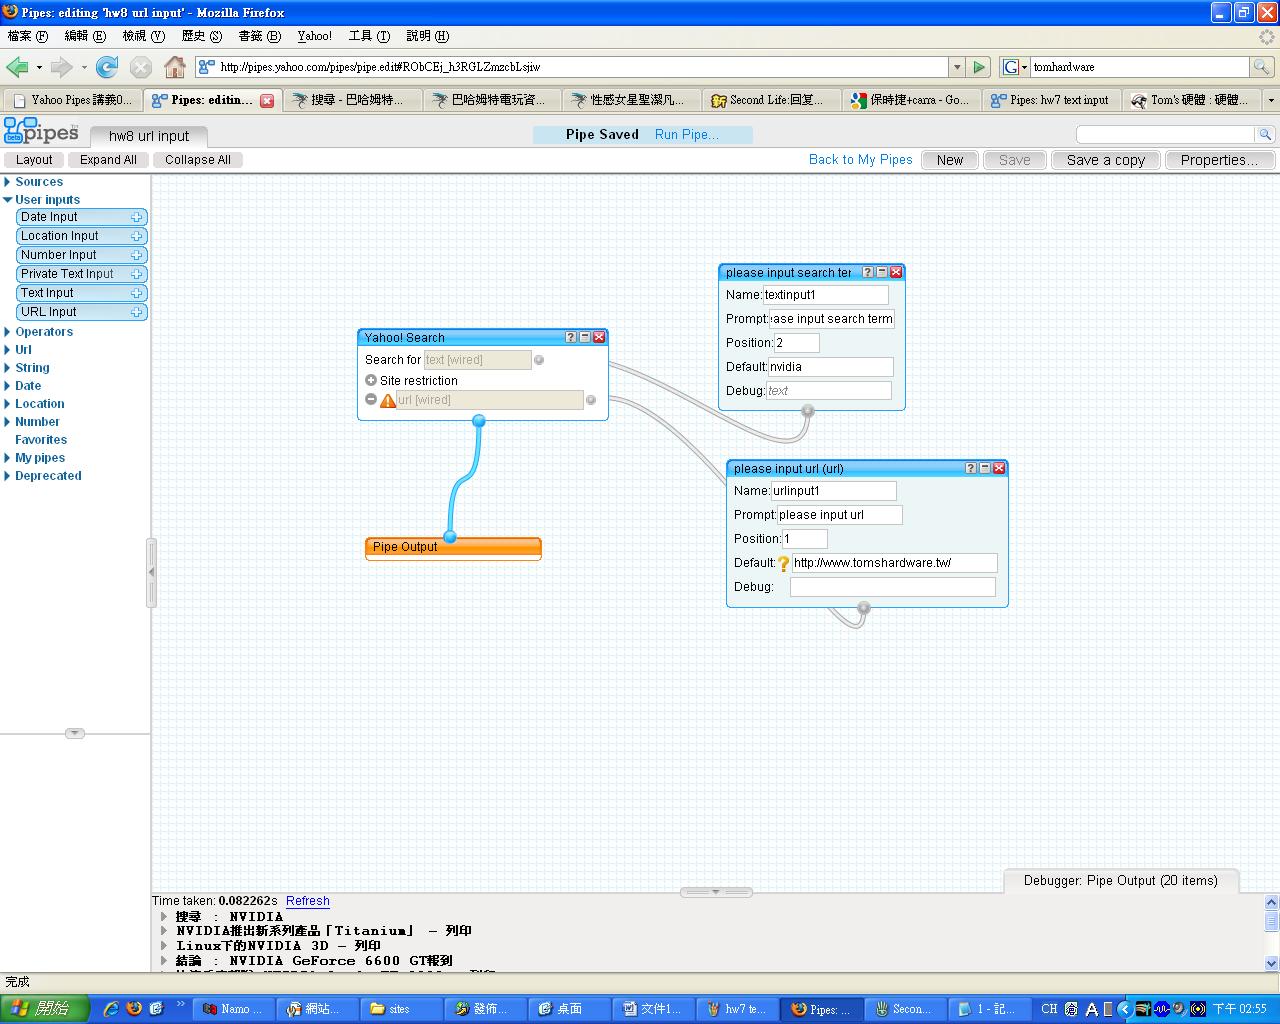Click Expand All button
The height and width of the screenshot is (1024, 1280).
[x=108, y=160]
